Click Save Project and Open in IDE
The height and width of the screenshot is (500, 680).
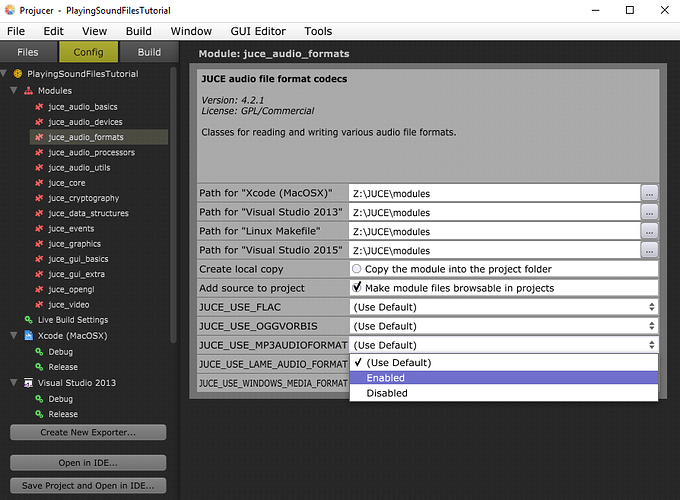88,486
